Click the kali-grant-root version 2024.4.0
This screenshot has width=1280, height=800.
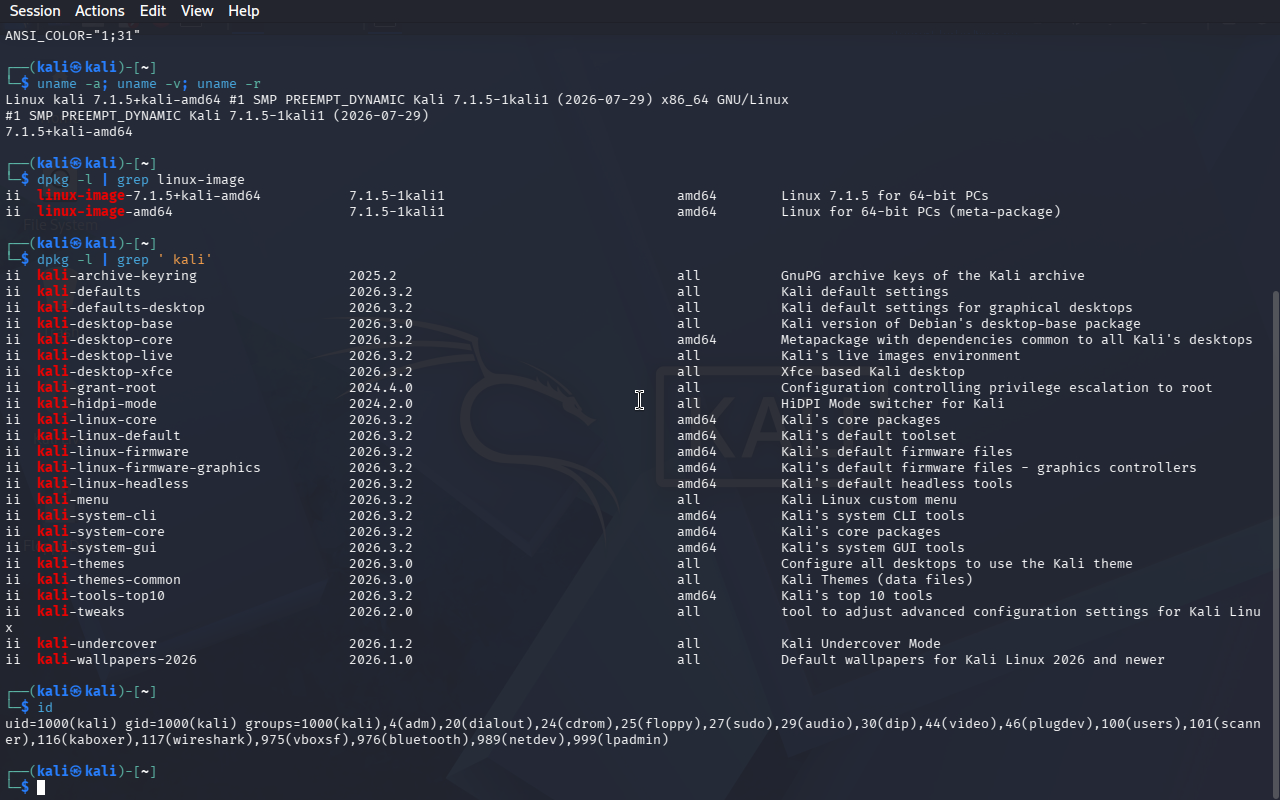coord(381,388)
